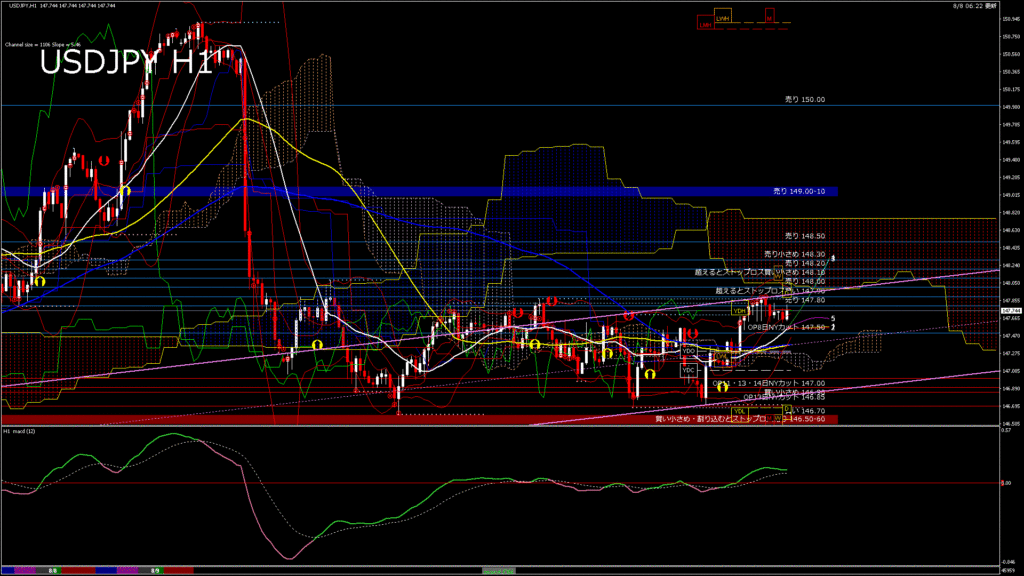Viewport: 1024px width, 576px height.
Task: Click the LMH red marker box
Action: [x=705, y=24]
